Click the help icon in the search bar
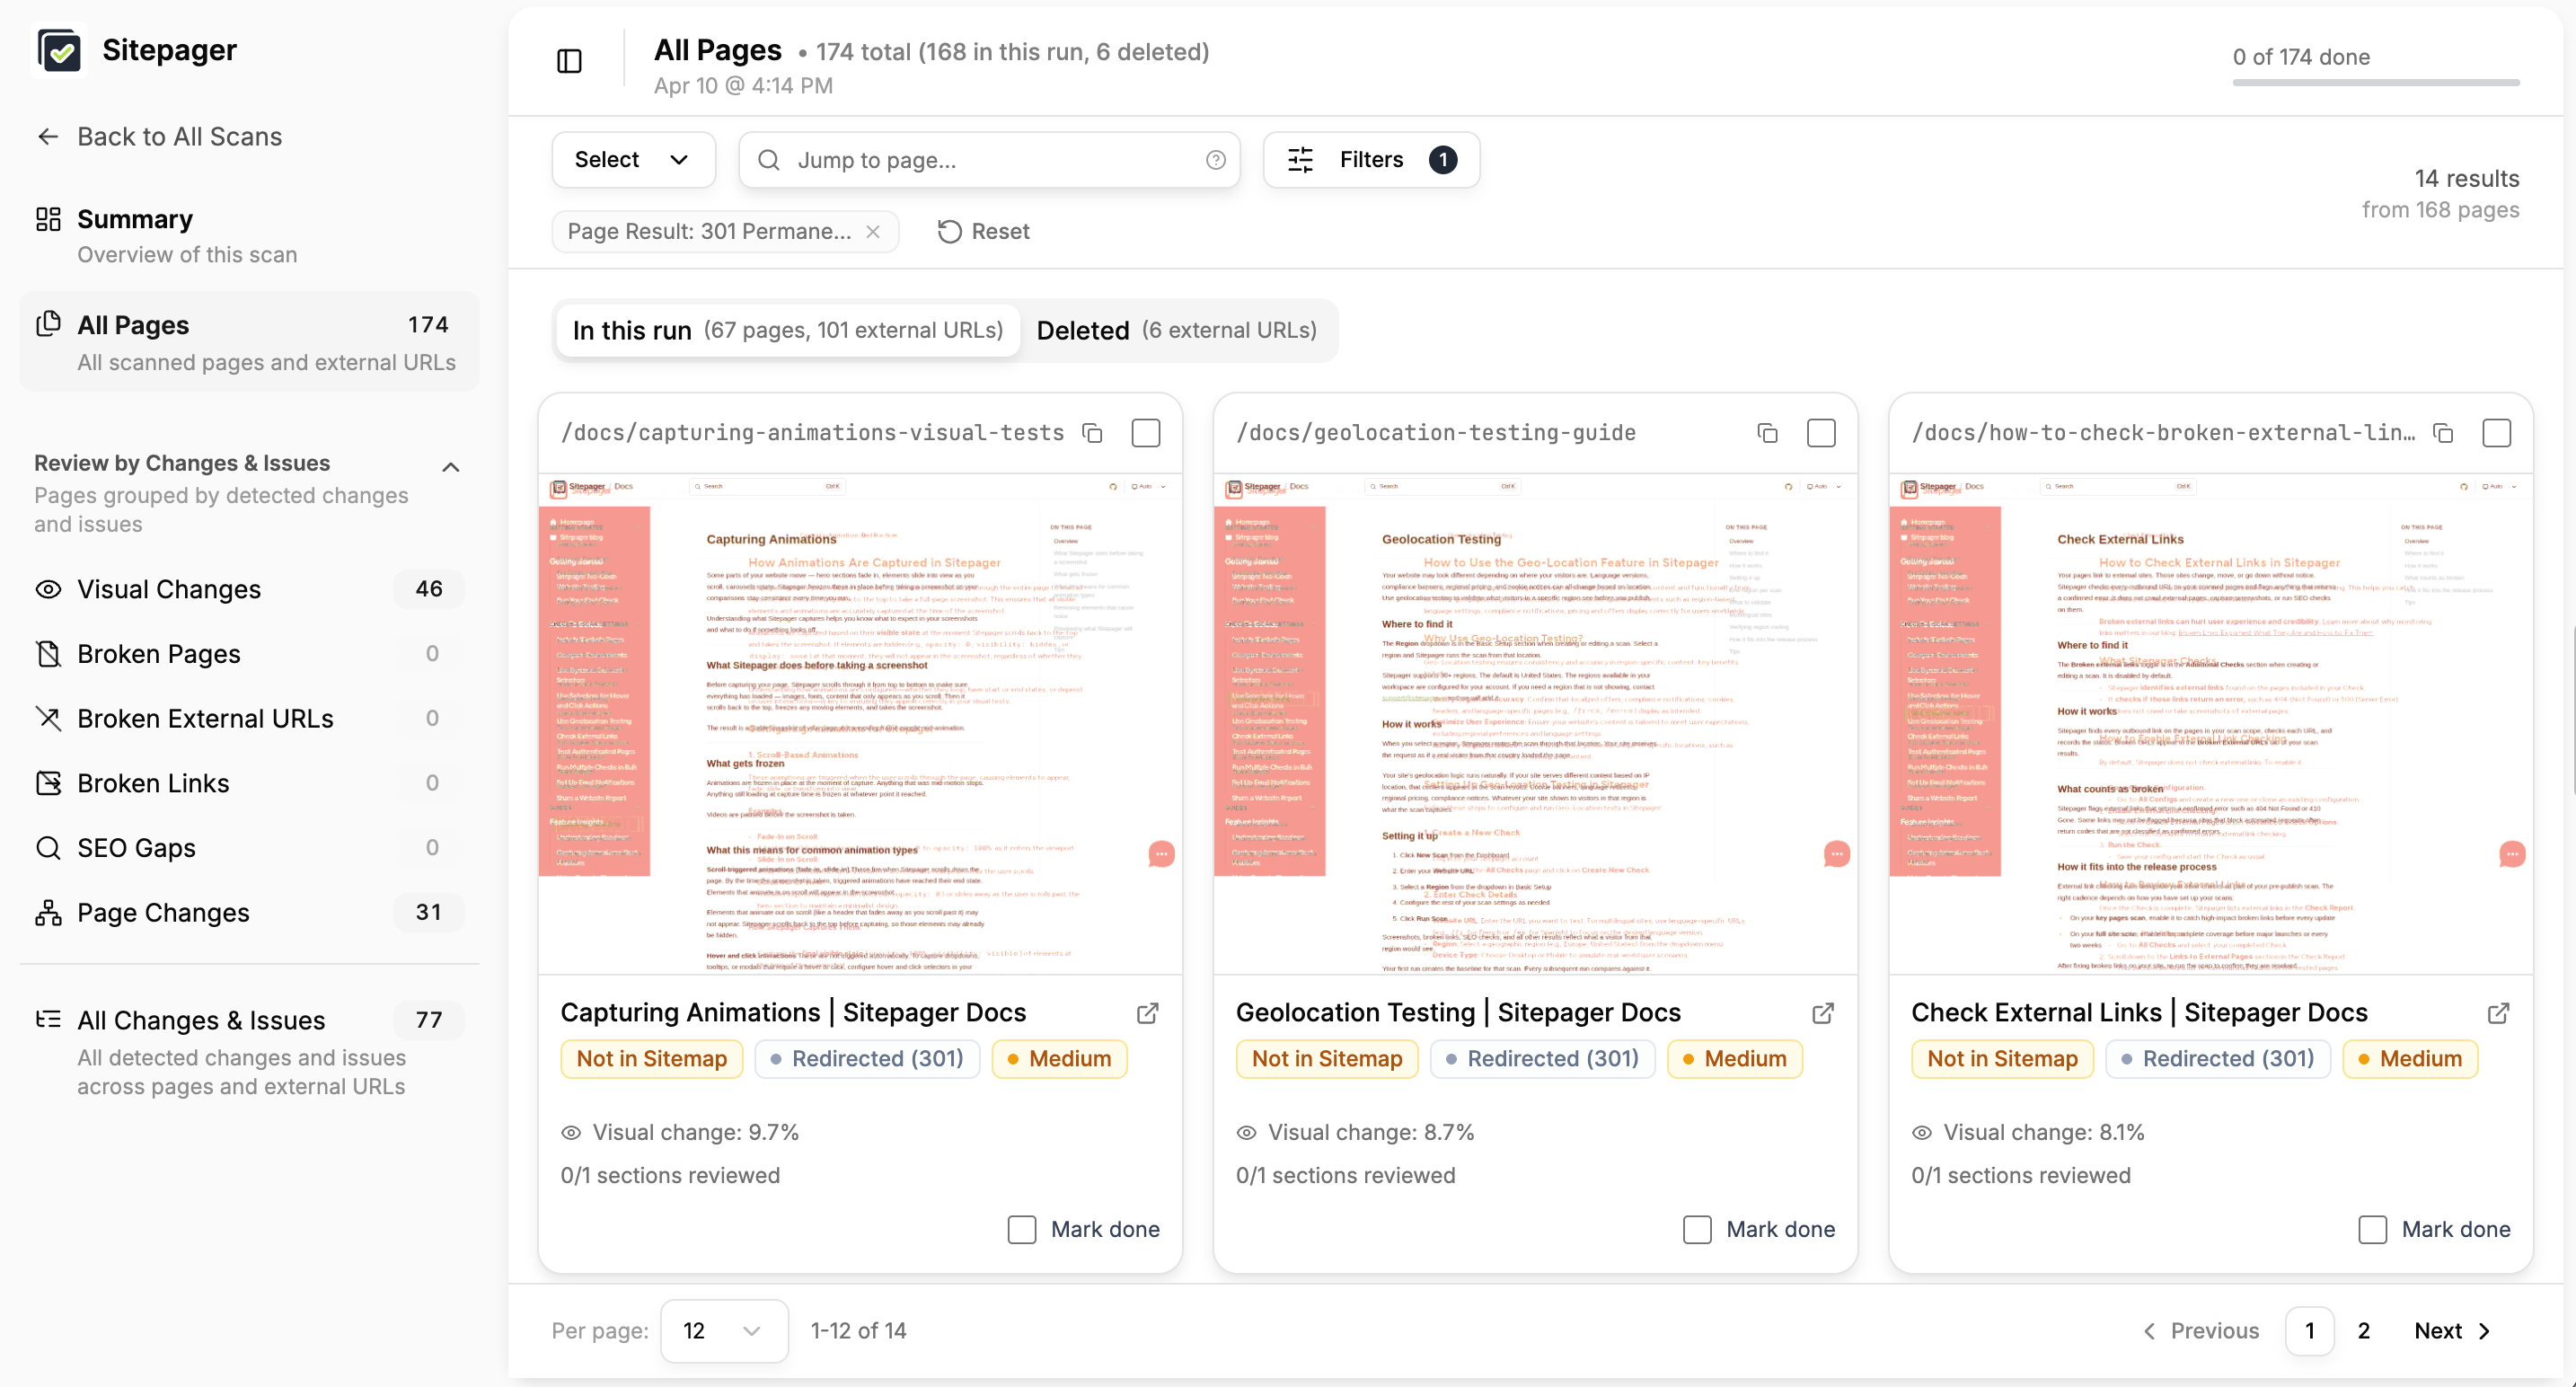The height and width of the screenshot is (1387, 2576). 1215,160
